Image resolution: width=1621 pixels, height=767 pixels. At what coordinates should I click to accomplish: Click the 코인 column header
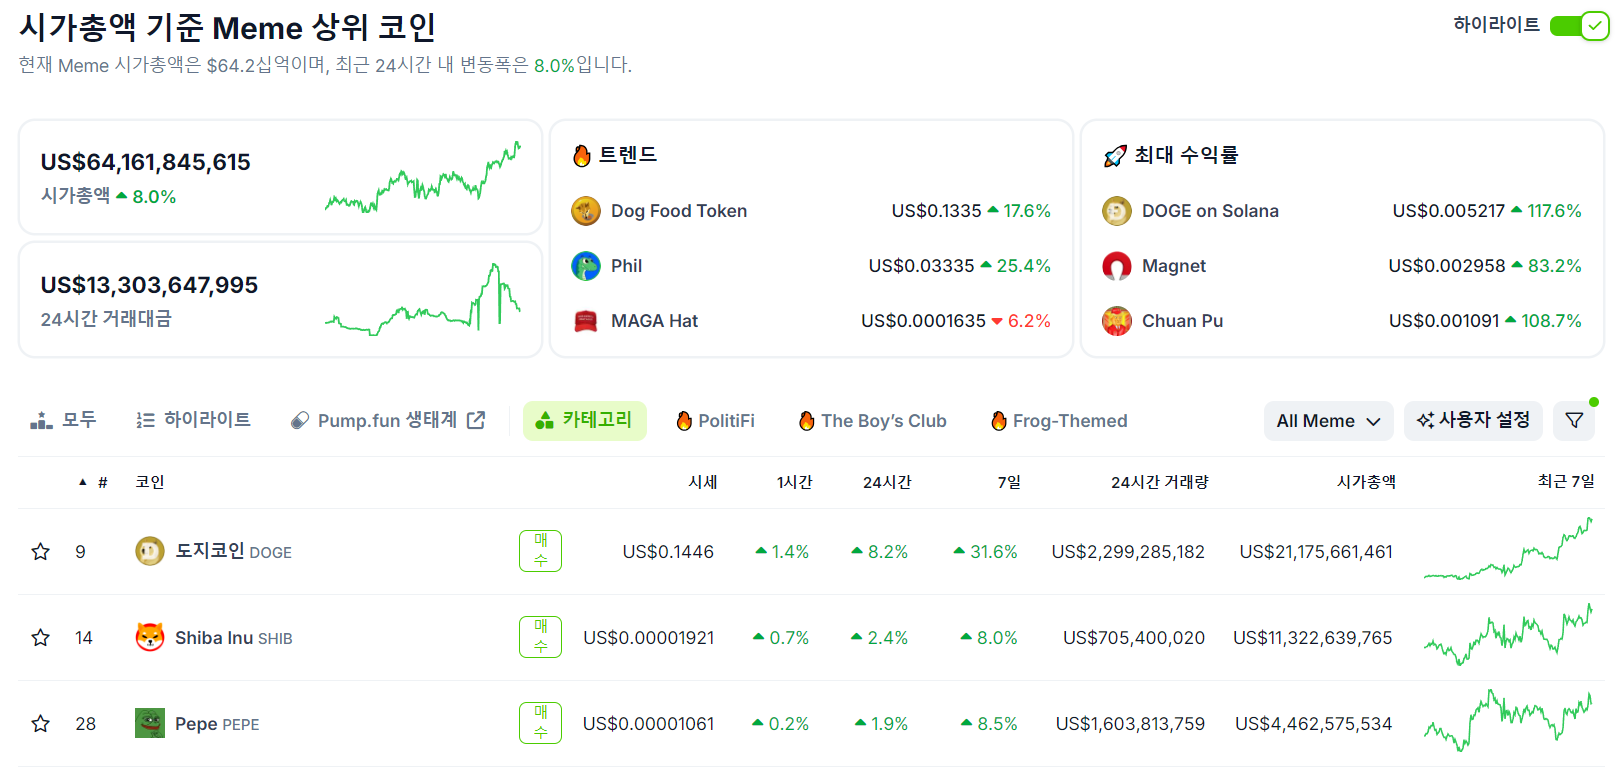click(x=150, y=482)
